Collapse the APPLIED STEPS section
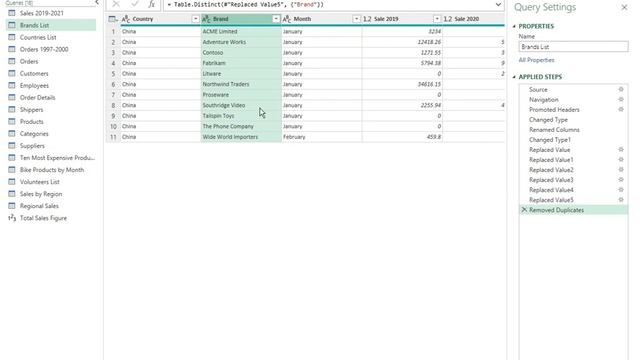Screen dimensions: 640x360 click(x=514, y=77)
